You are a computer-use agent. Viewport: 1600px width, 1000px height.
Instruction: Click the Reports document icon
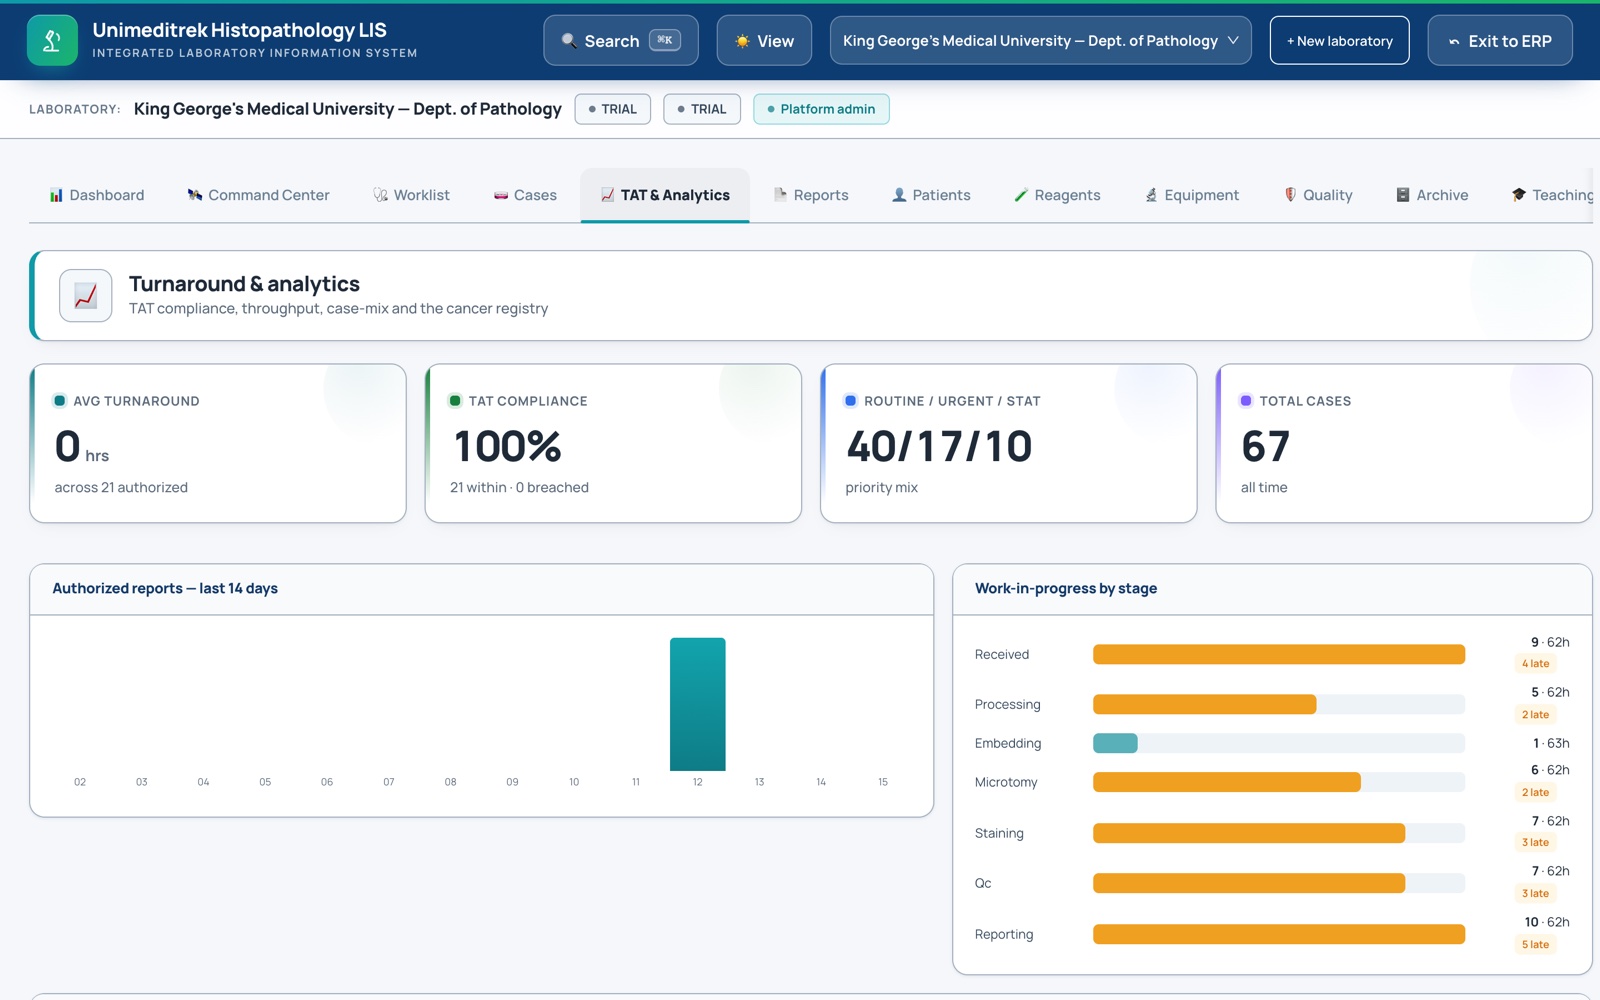[781, 195]
